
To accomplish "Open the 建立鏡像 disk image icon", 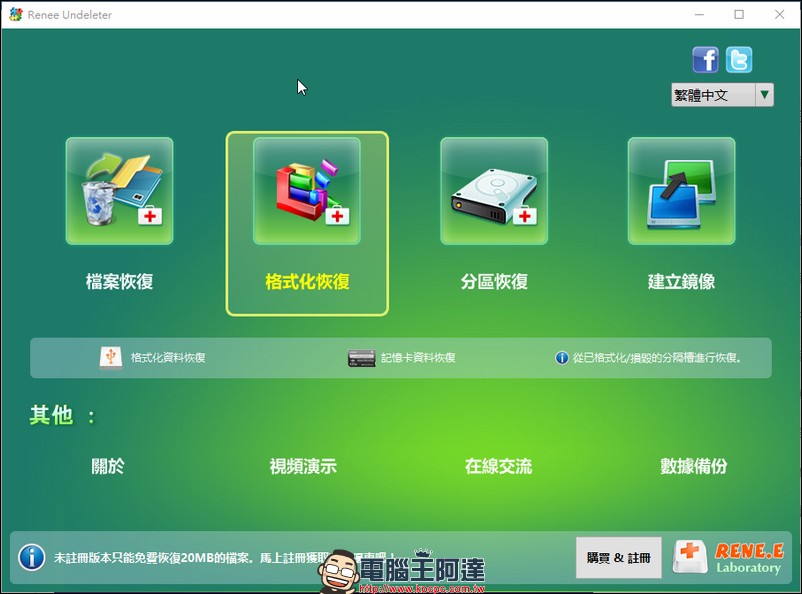I will tap(681, 191).
